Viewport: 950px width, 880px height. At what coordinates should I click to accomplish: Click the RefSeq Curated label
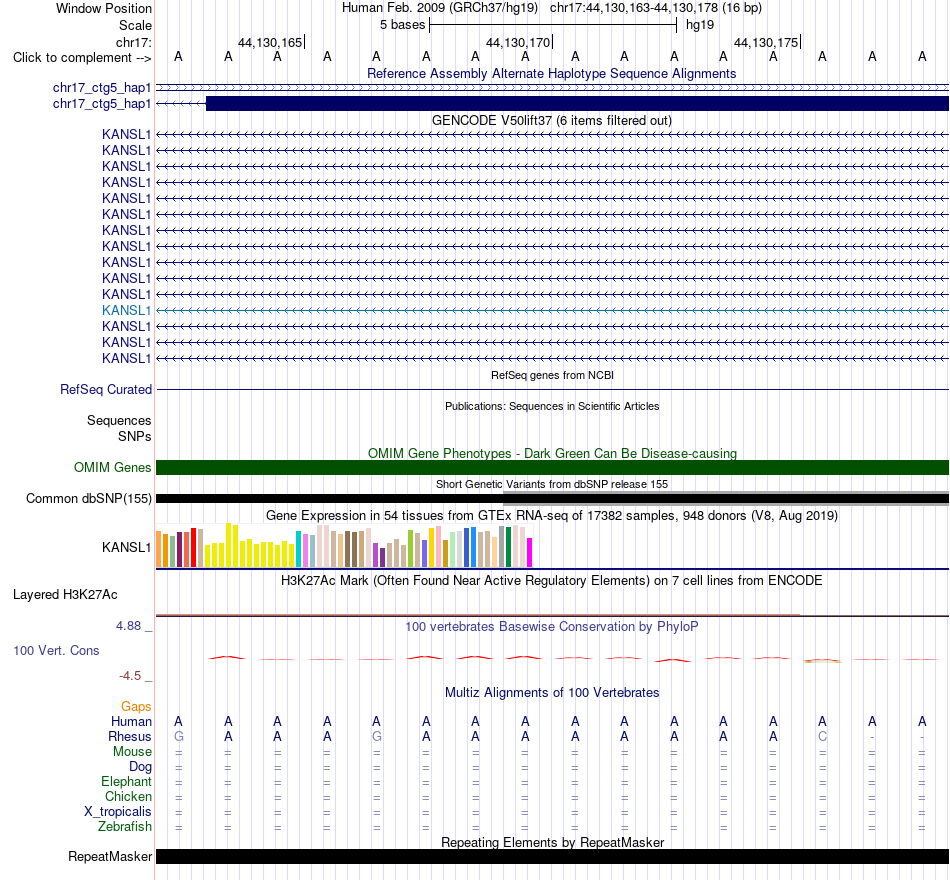[x=105, y=390]
